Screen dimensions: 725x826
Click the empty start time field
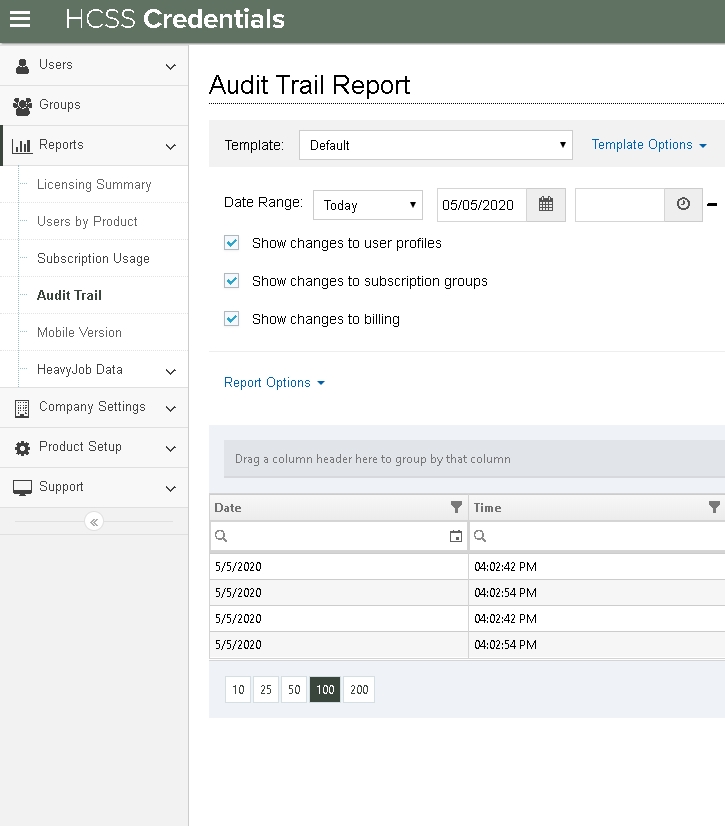(x=620, y=205)
